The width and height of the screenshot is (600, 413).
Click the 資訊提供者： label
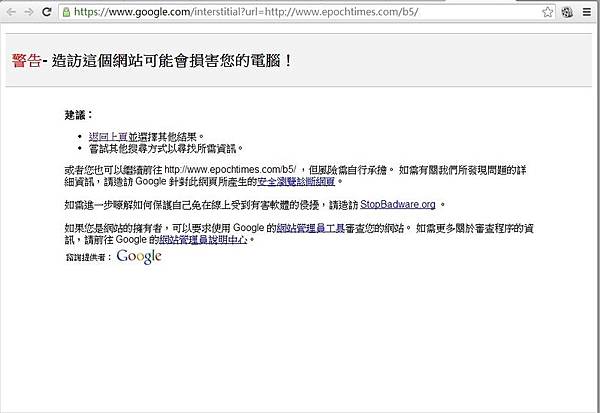[x=88, y=257]
